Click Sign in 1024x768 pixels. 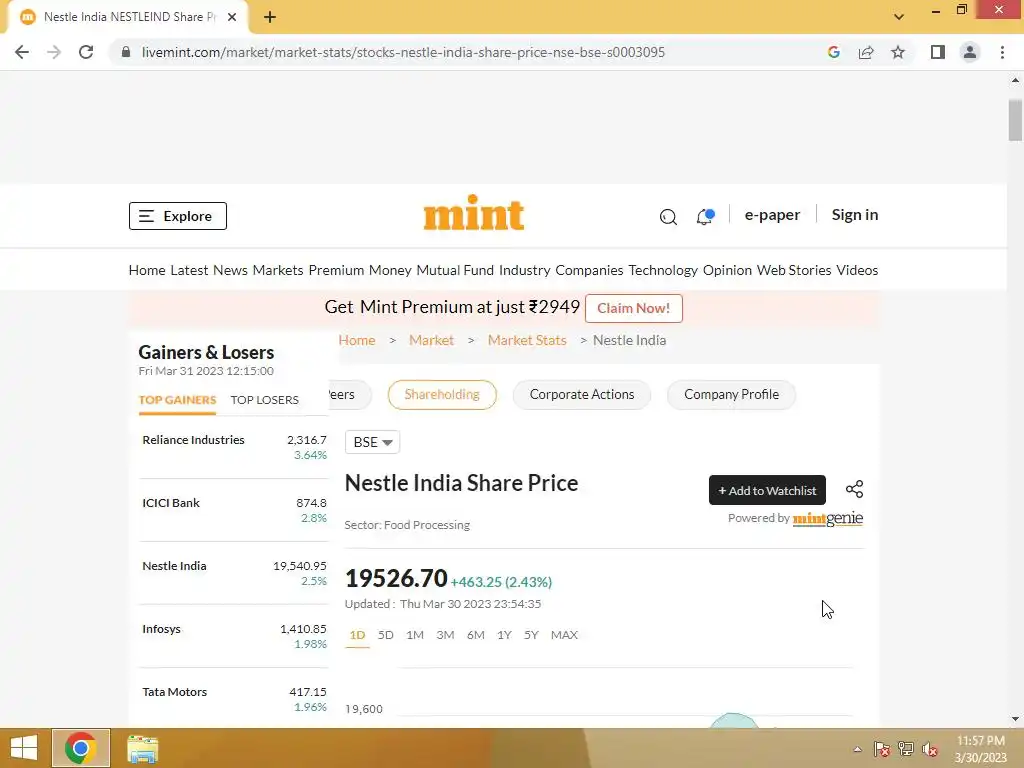(x=855, y=215)
